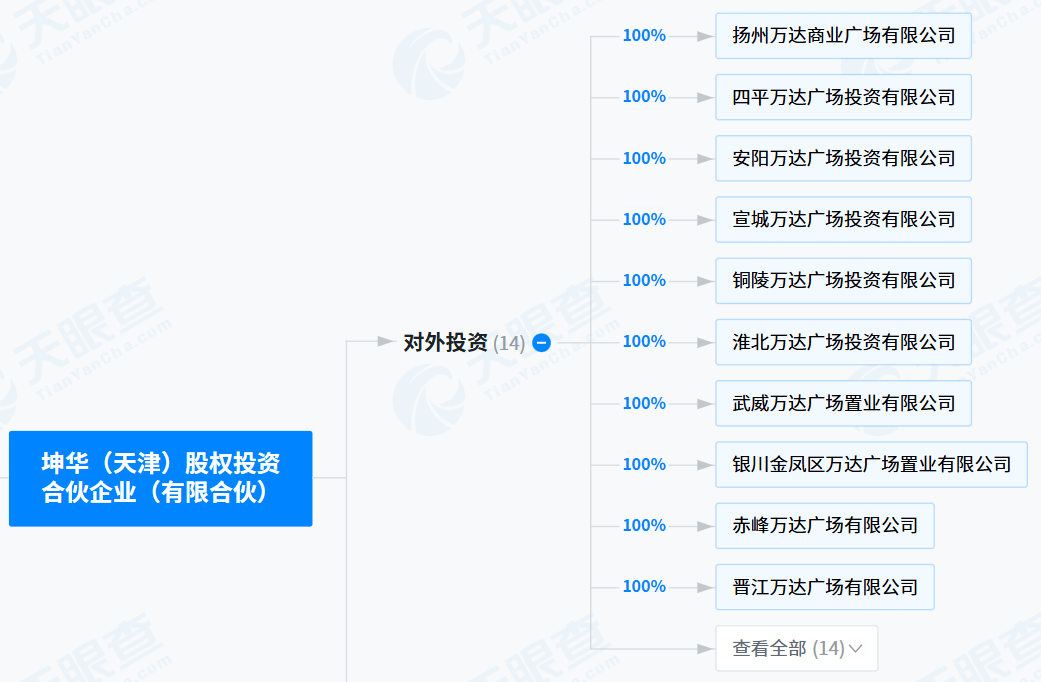View 晋江万达广场有限公司 node
The height and width of the screenshot is (682, 1041).
click(824, 587)
